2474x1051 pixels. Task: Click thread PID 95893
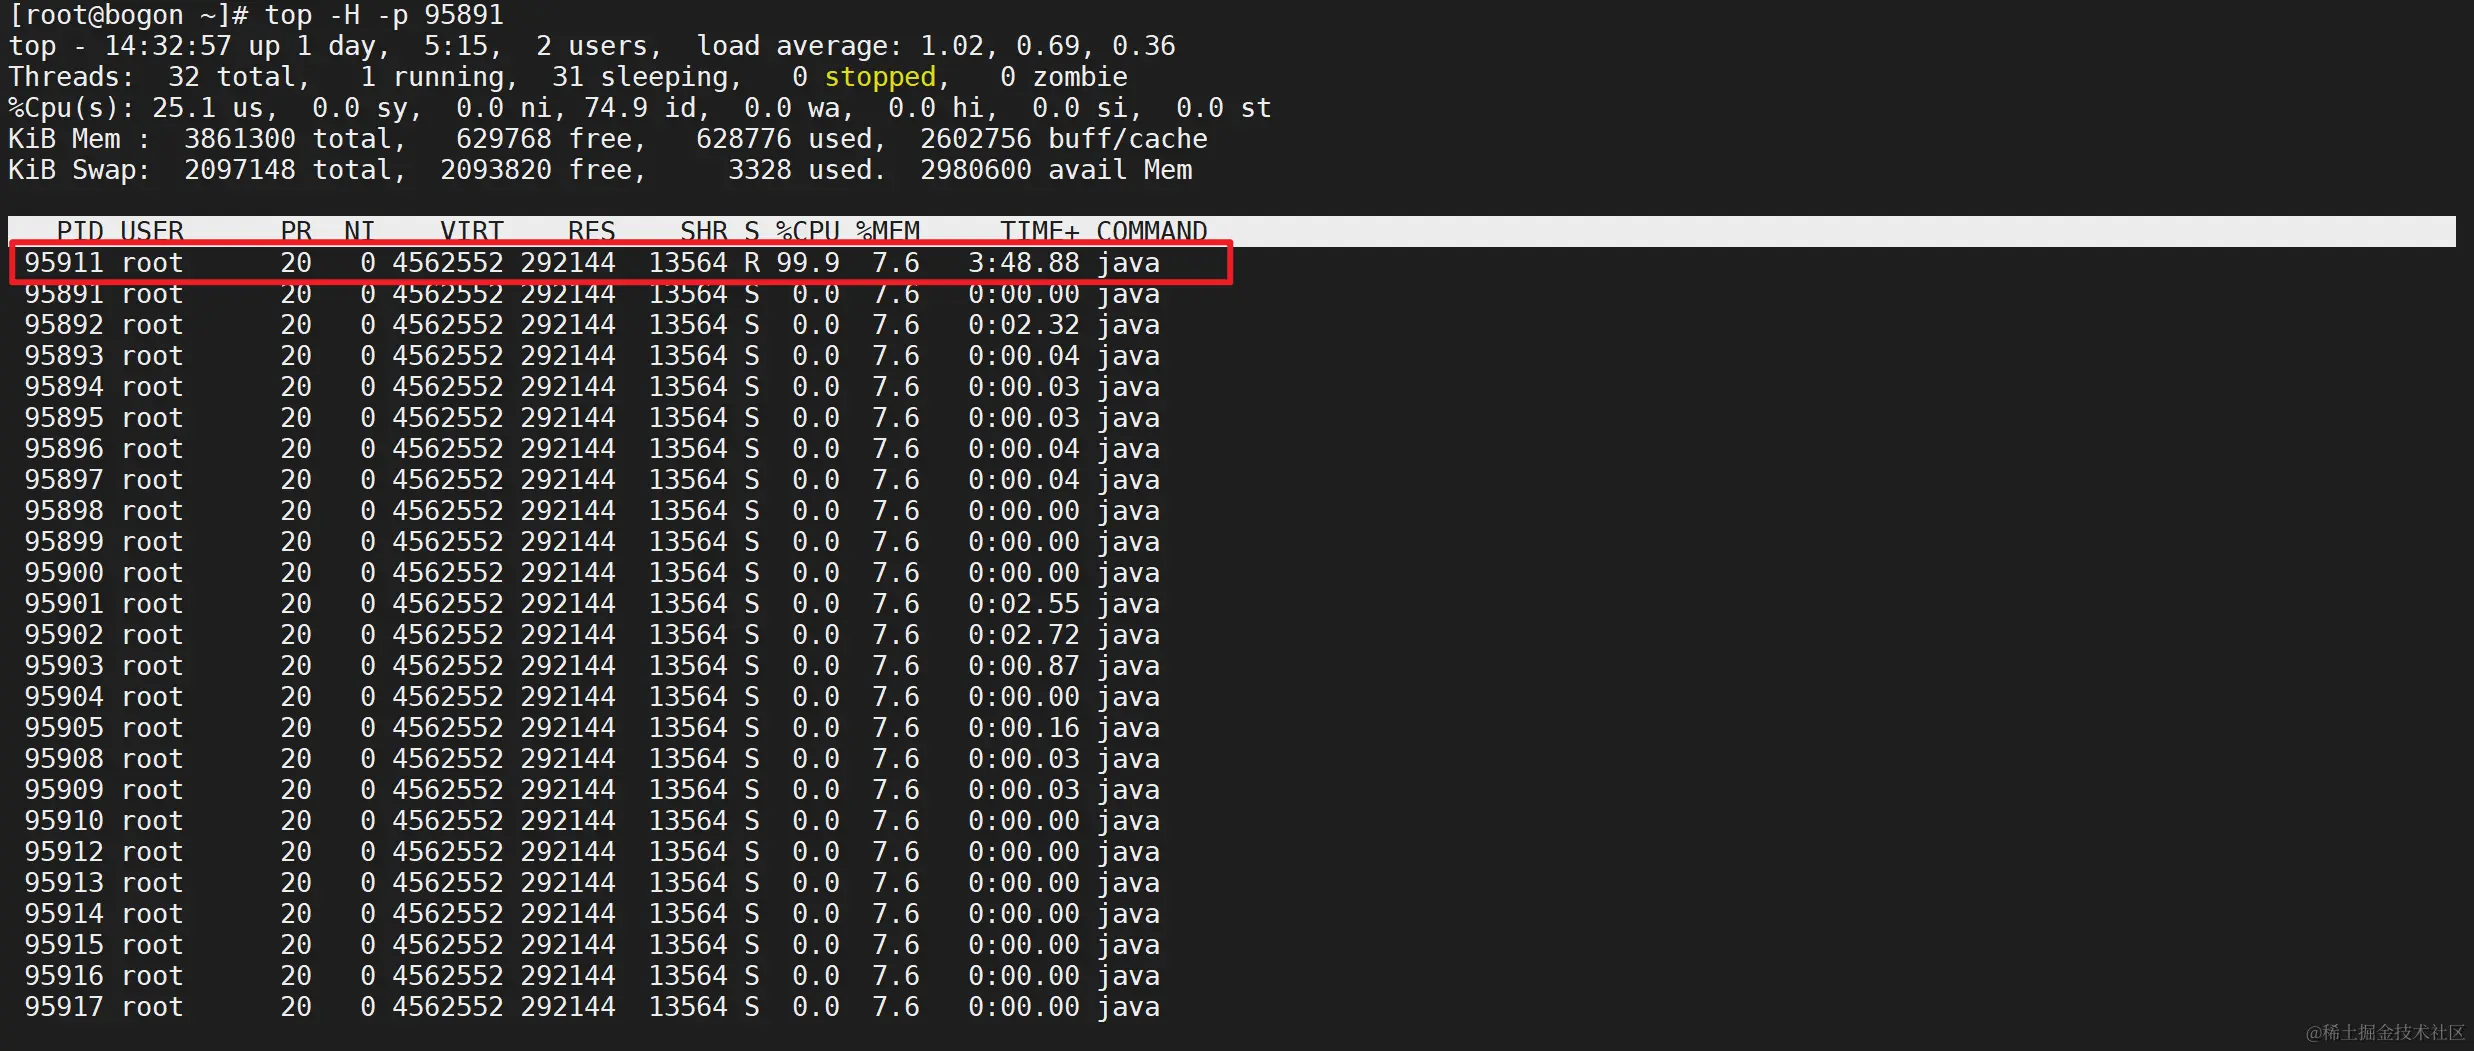click(64, 356)
